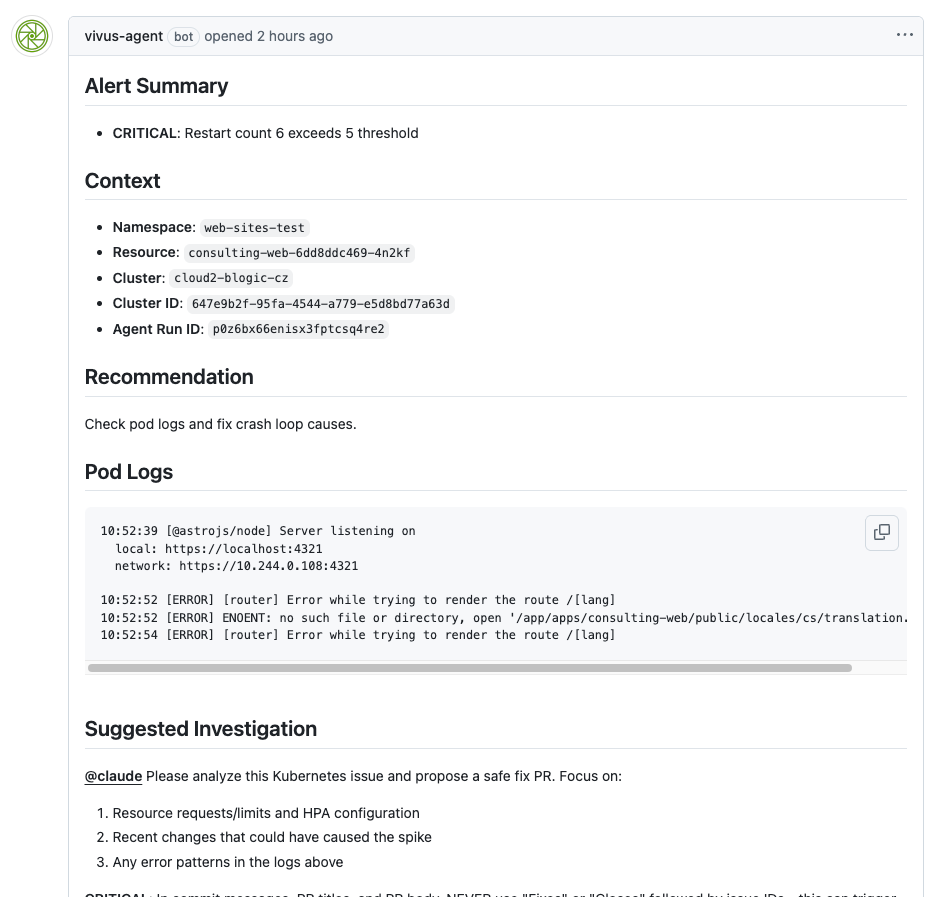Open the comment options kebab menu

click(905, 35)
